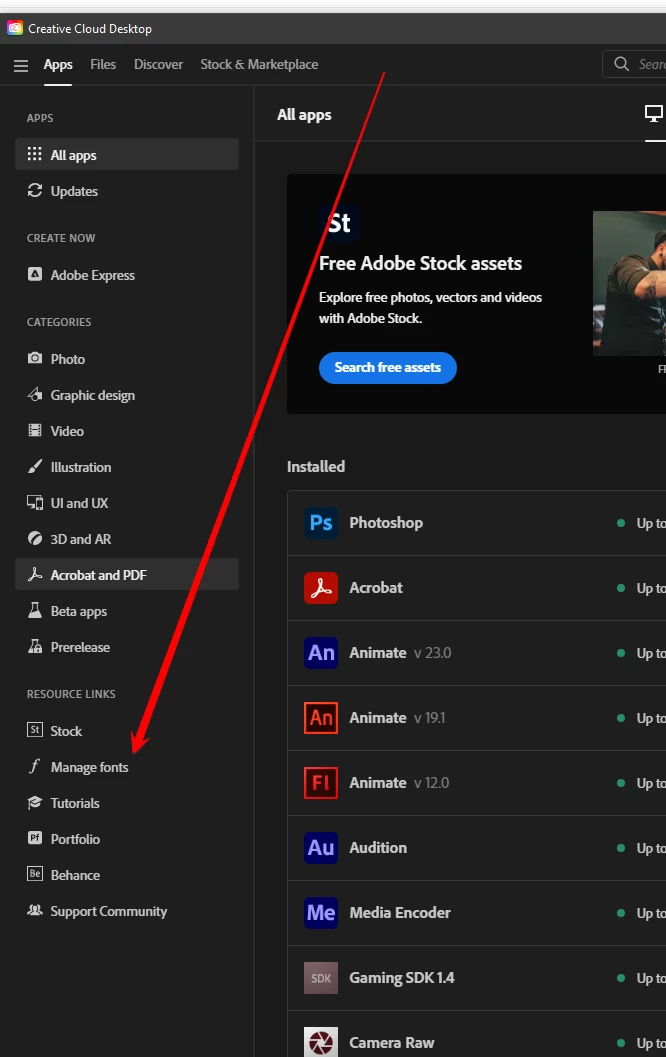Viewport: 666px width, 1057px height.
Task: Click the Photo camera icon
Action: (x=34, y=358)
